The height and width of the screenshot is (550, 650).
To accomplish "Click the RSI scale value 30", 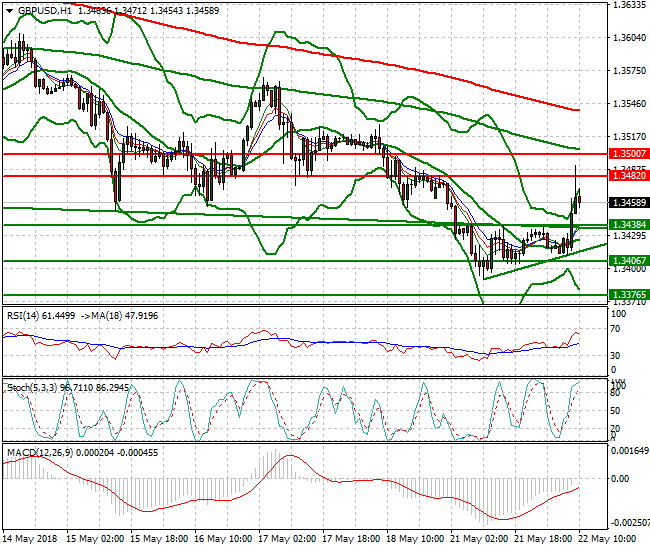I will pyautogui.click(x=616, y=356).
